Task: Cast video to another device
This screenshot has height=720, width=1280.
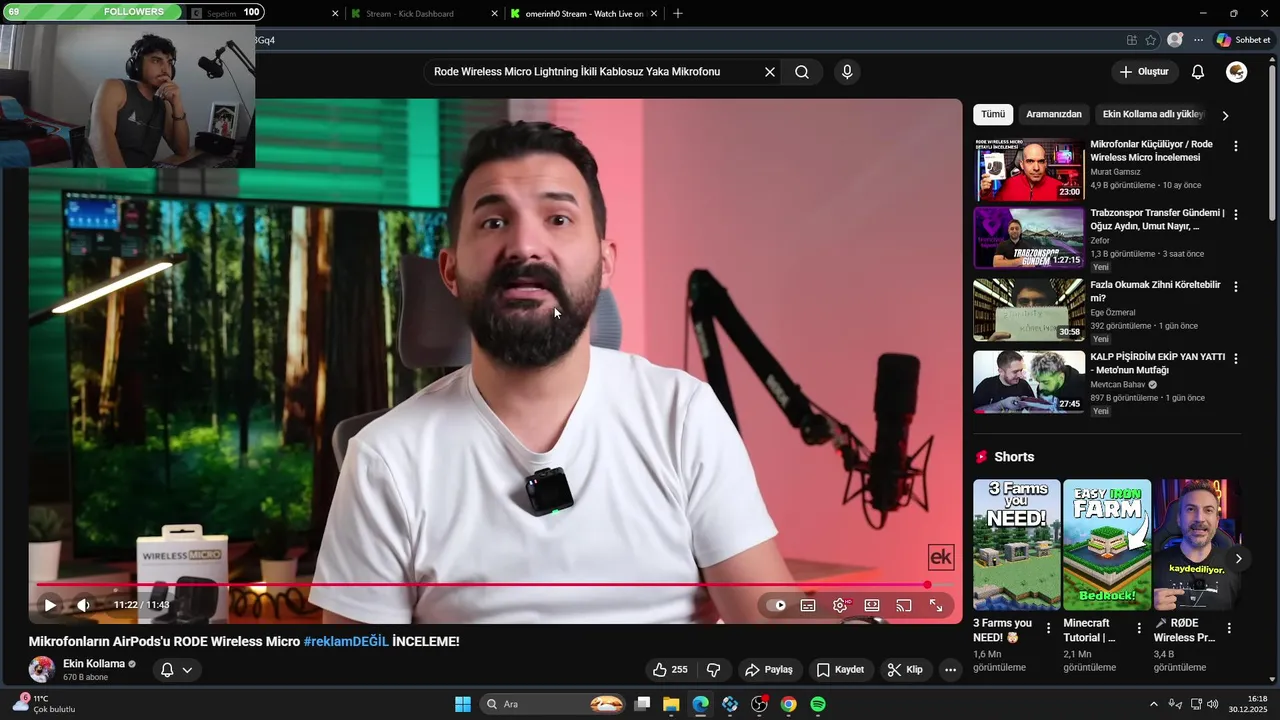Action: pyautogui.click(x=904, y=605)
